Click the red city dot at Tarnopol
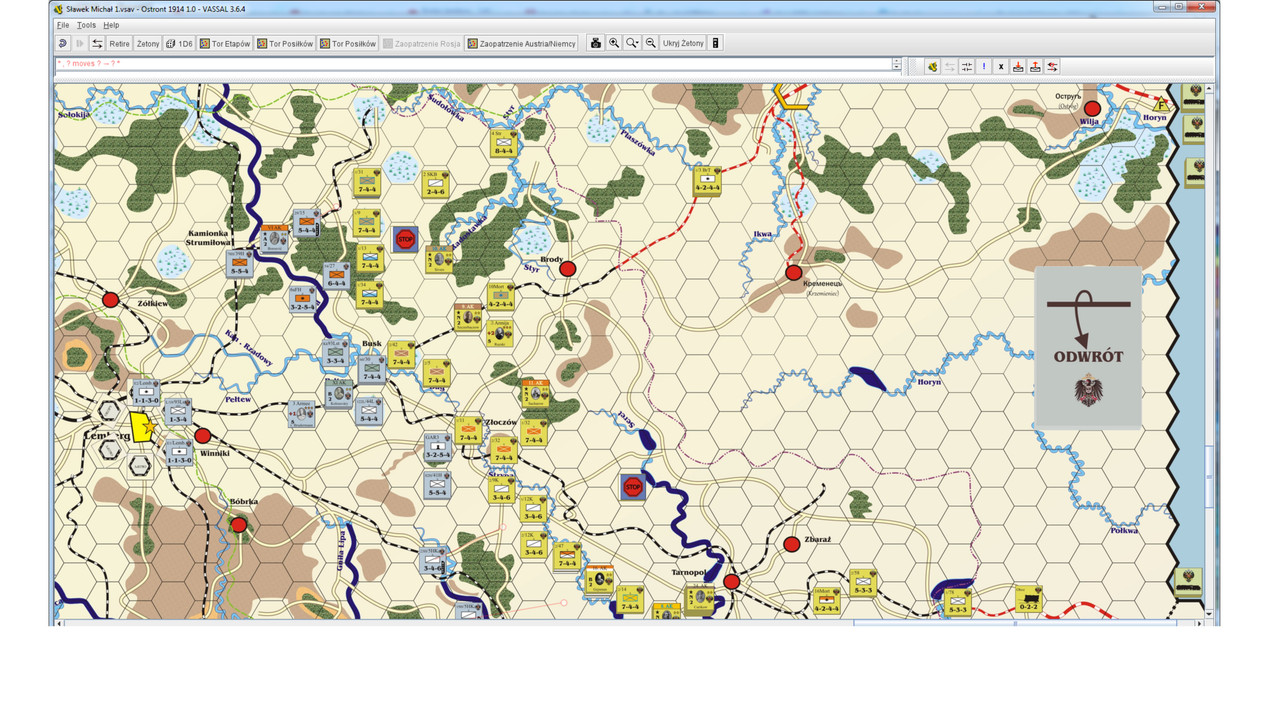Image resolution: width=1280 pixels, height=701 pixels. point(732,582)
